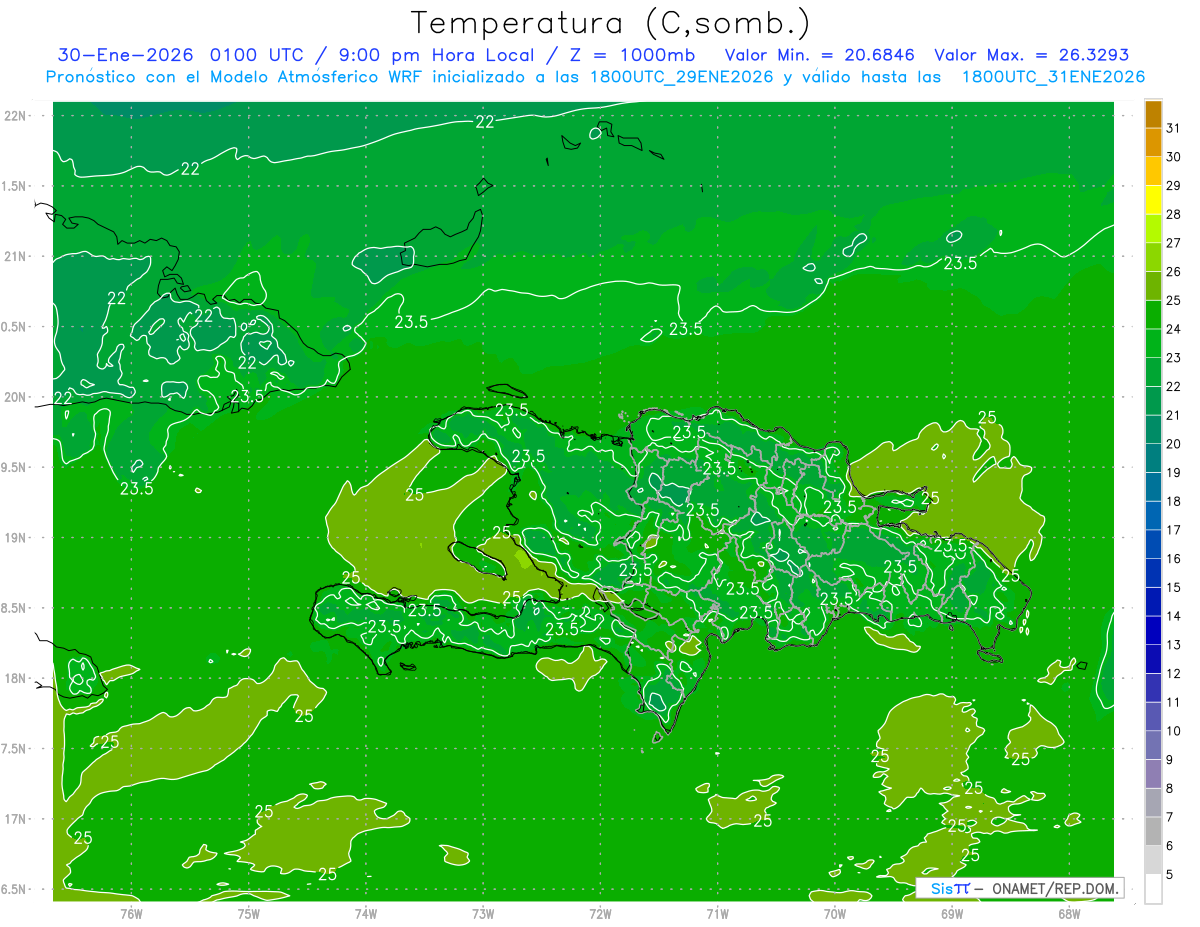
Task: Click the yellow swatch between legend values 28 and 29
Action: pyautogui.click(x=1153, y=200)
